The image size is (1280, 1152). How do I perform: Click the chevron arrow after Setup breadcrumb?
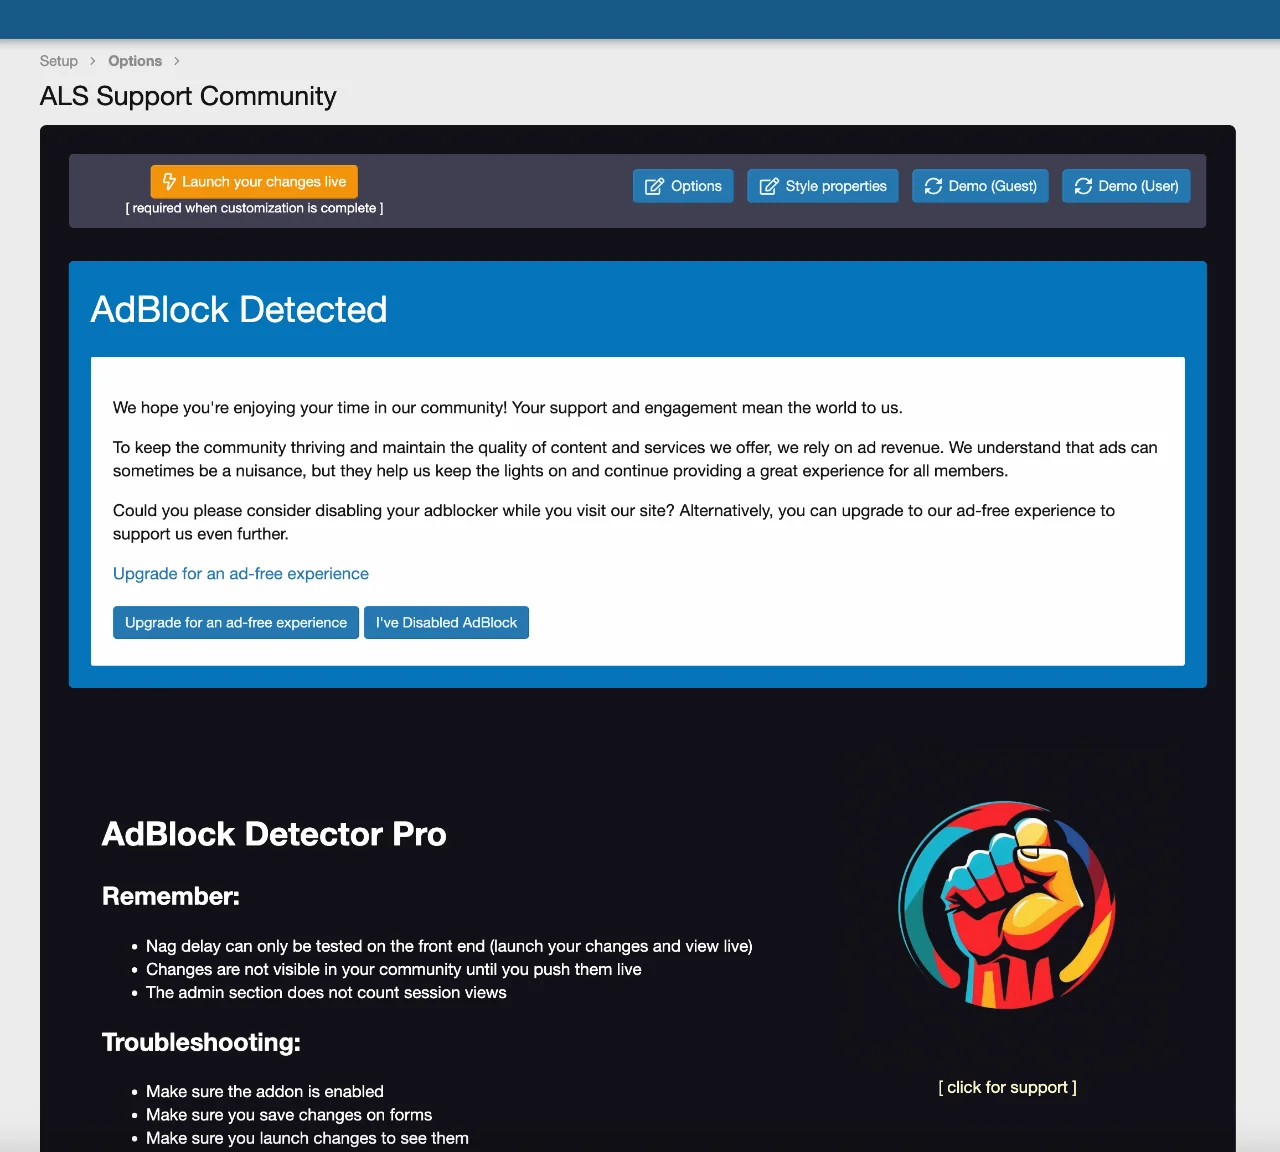[x=93, y=61]
